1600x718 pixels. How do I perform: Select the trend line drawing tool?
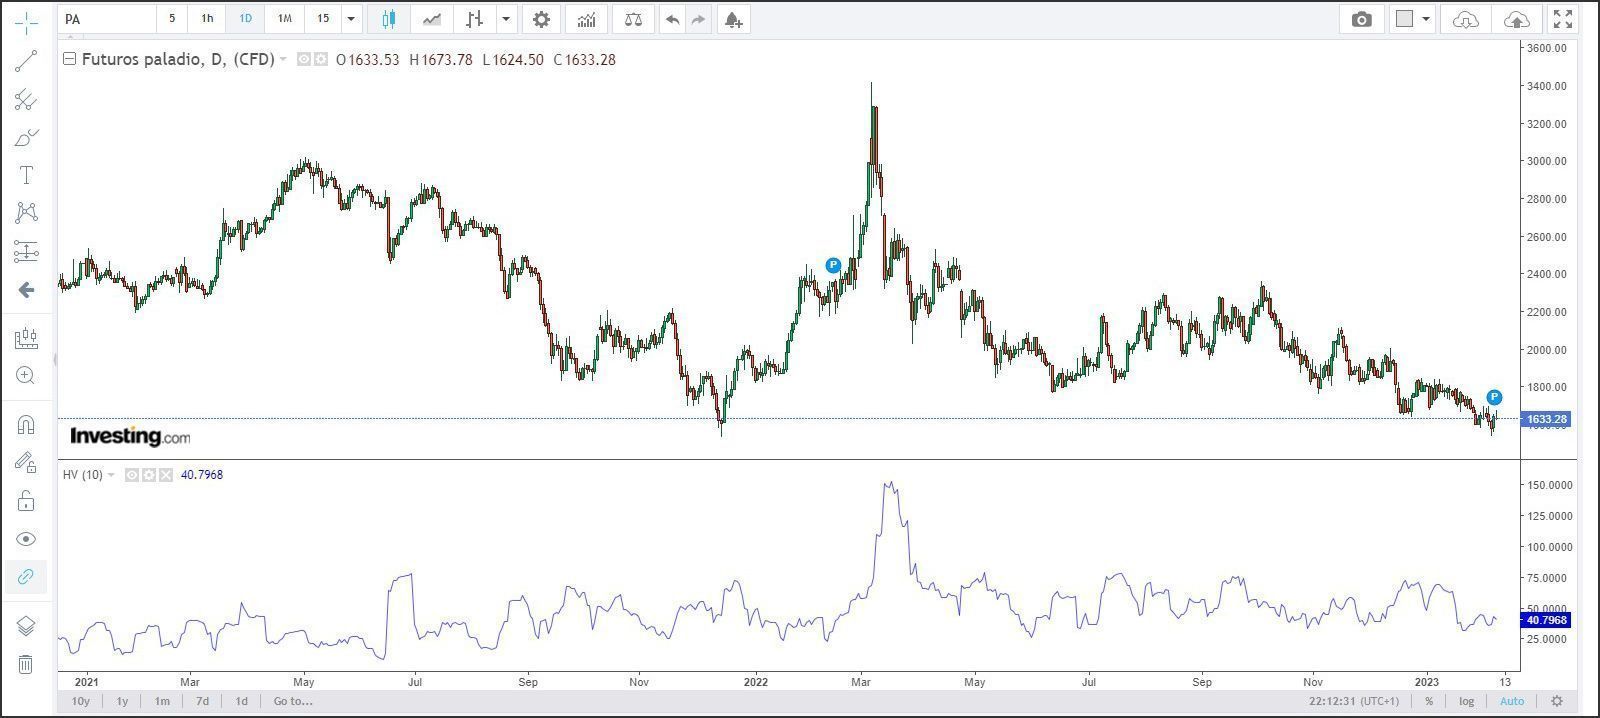26,61
